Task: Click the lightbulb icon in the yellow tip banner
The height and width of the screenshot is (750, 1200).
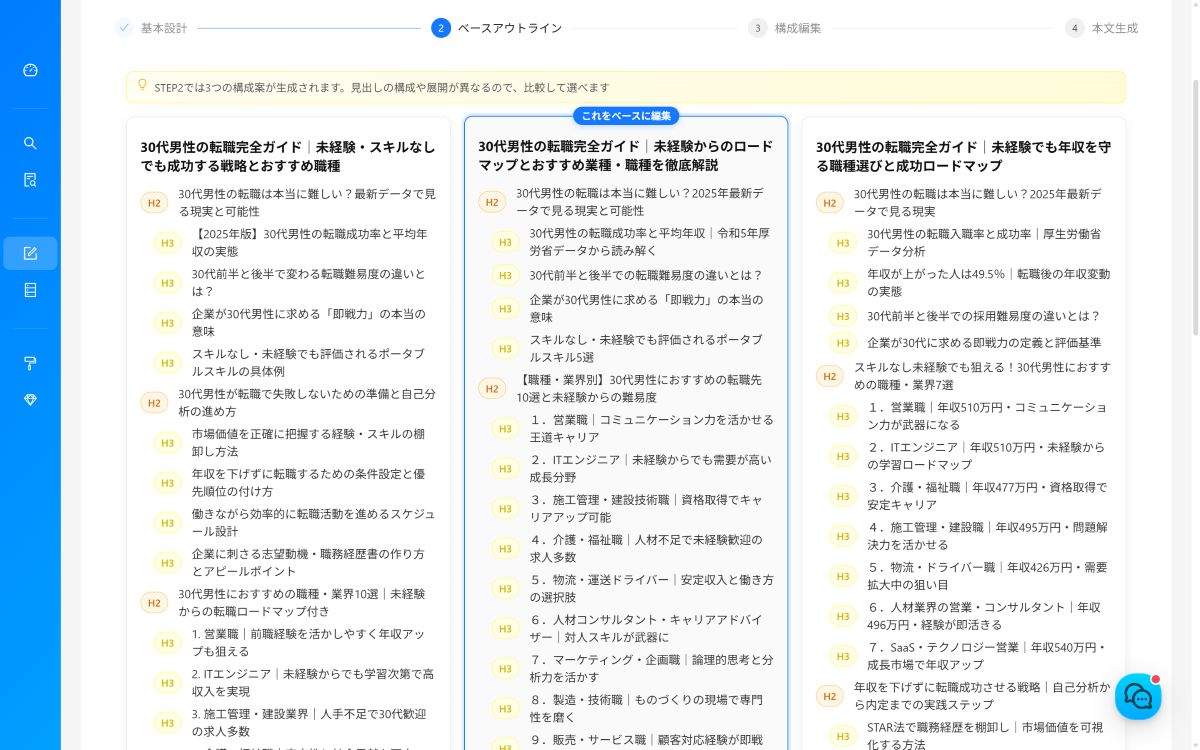Action: [x=143, y=86]
